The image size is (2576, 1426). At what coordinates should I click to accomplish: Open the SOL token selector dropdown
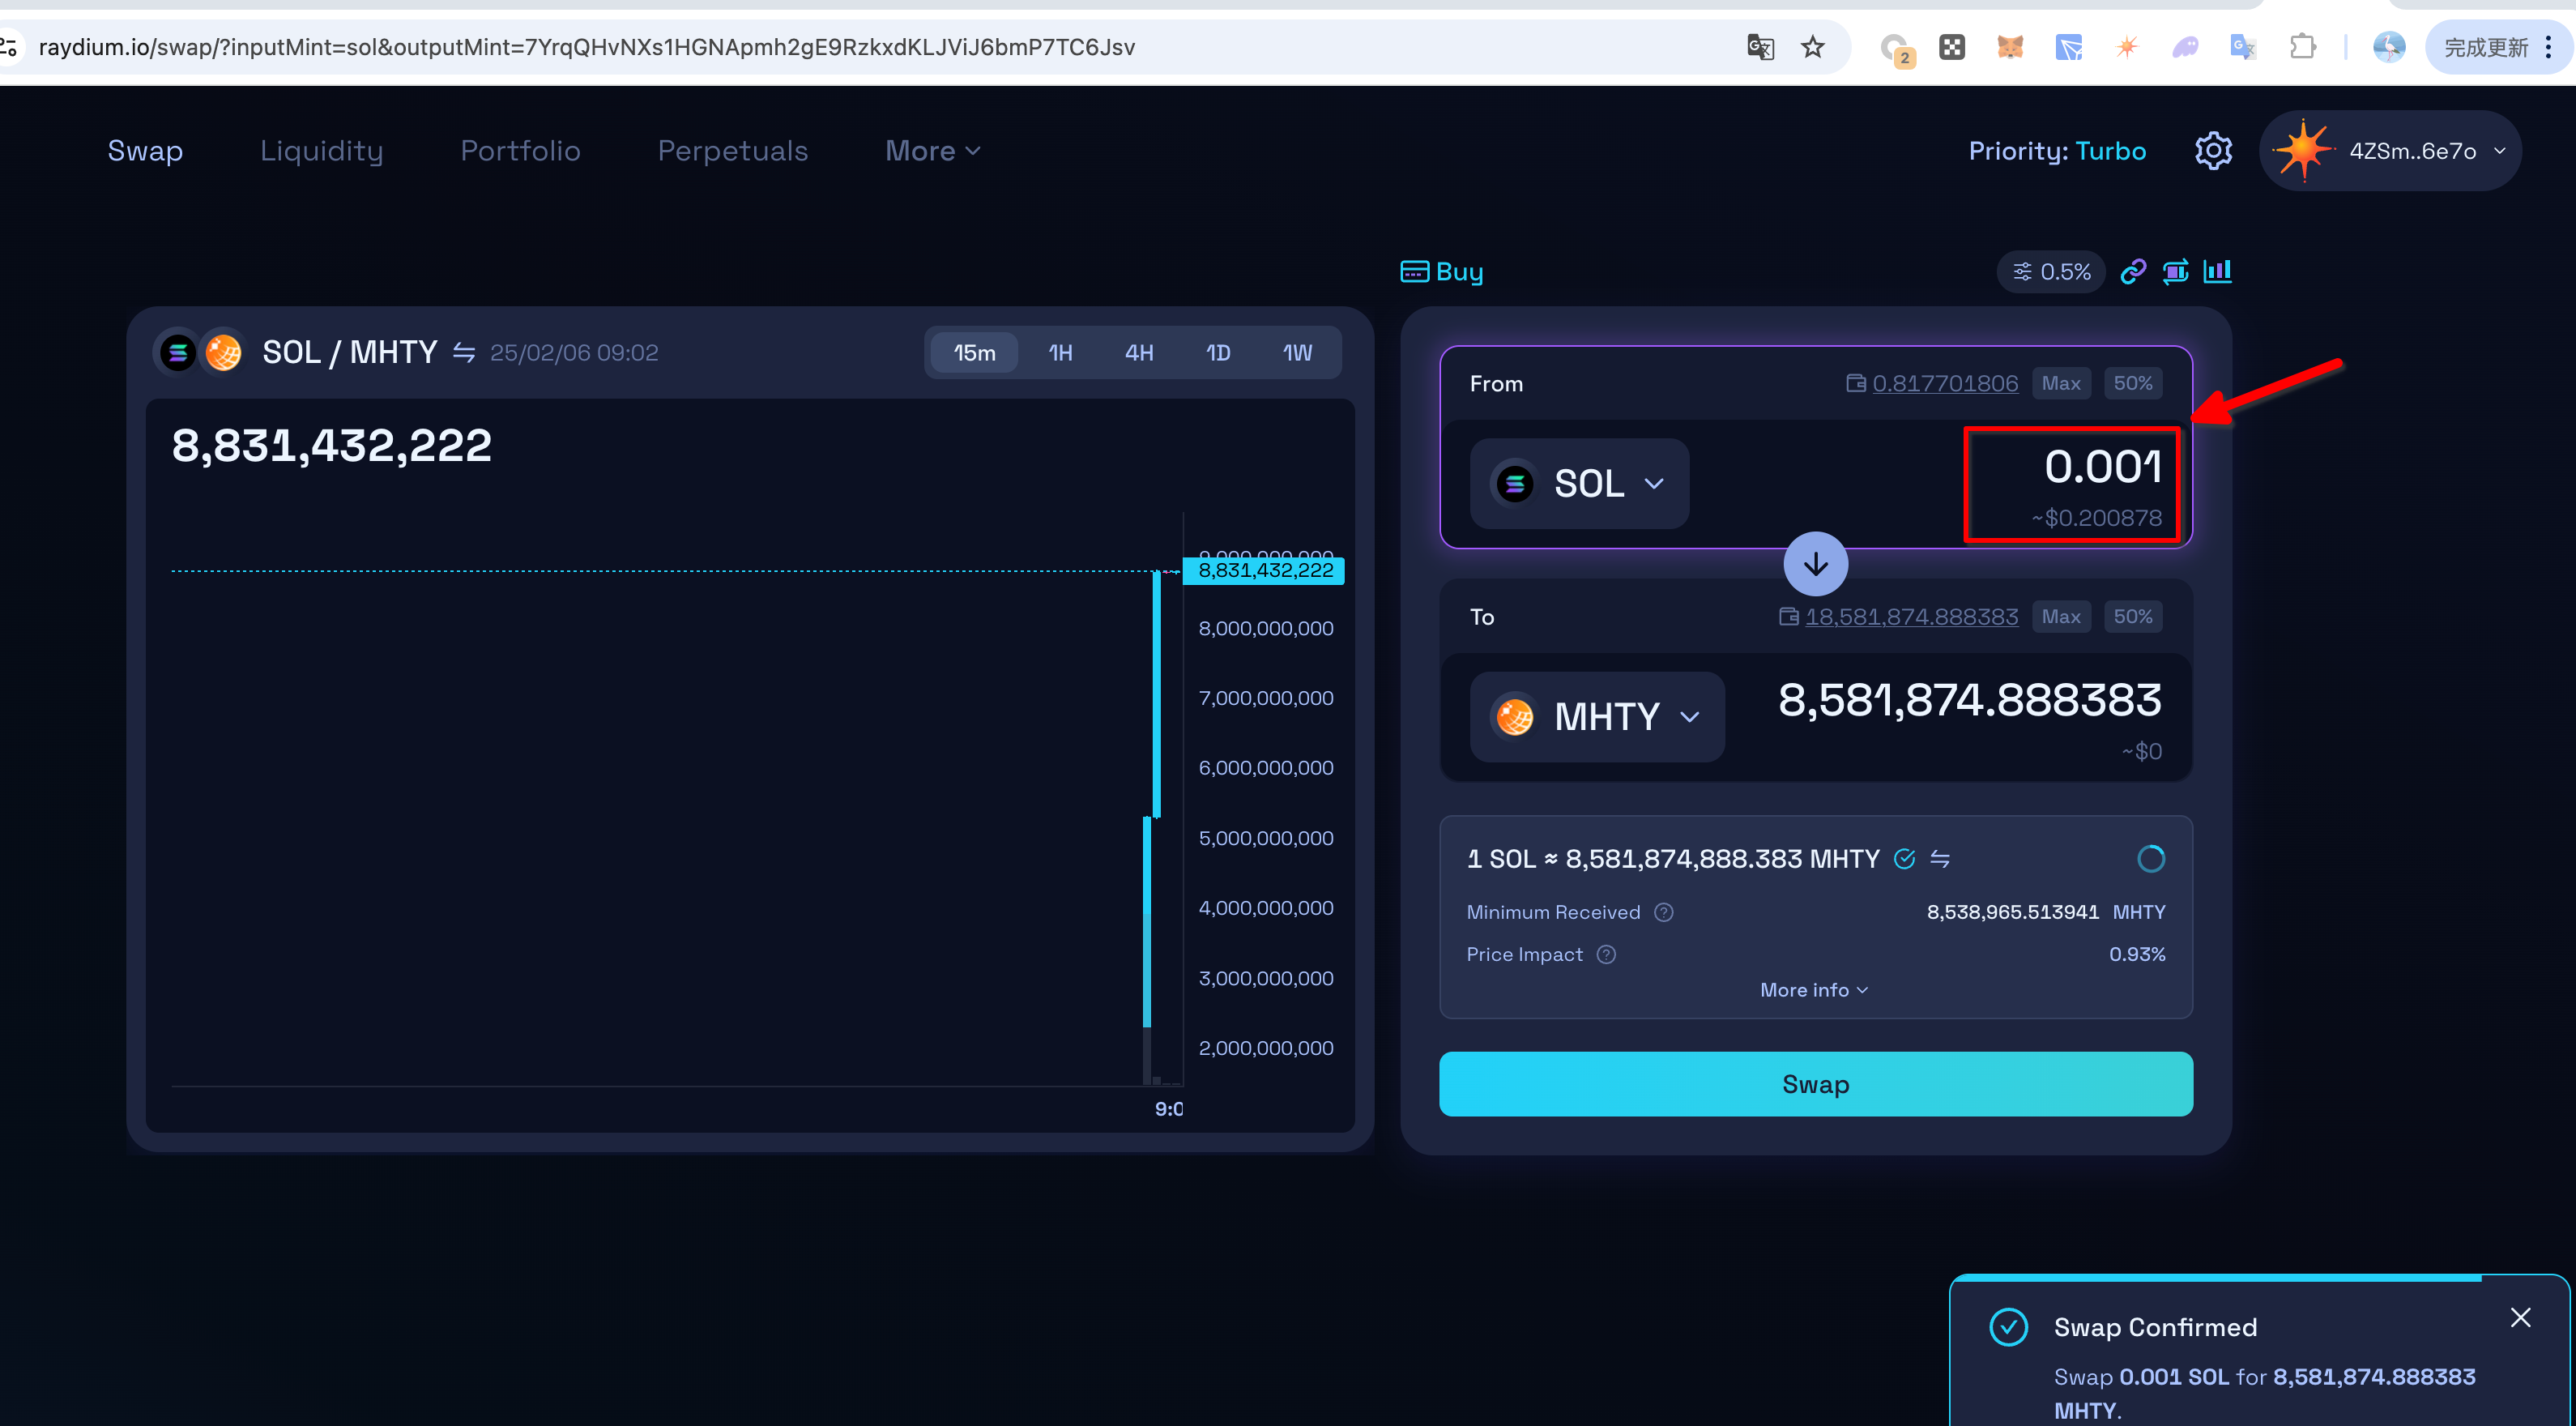coord(1579,484)
